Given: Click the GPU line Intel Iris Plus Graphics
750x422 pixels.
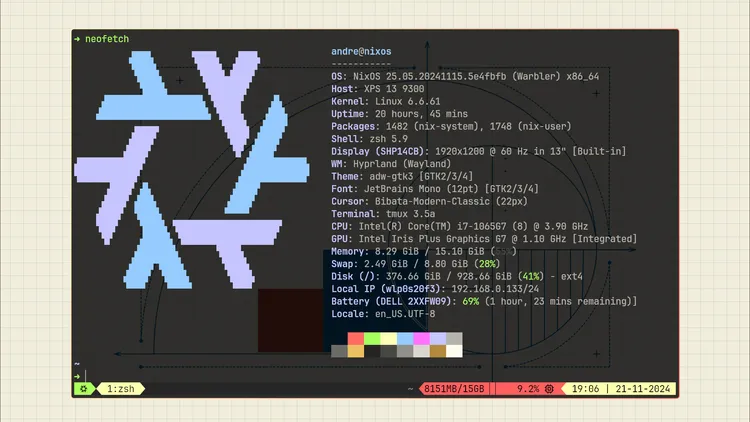Looking at the screenshot, I should point(484,239).
